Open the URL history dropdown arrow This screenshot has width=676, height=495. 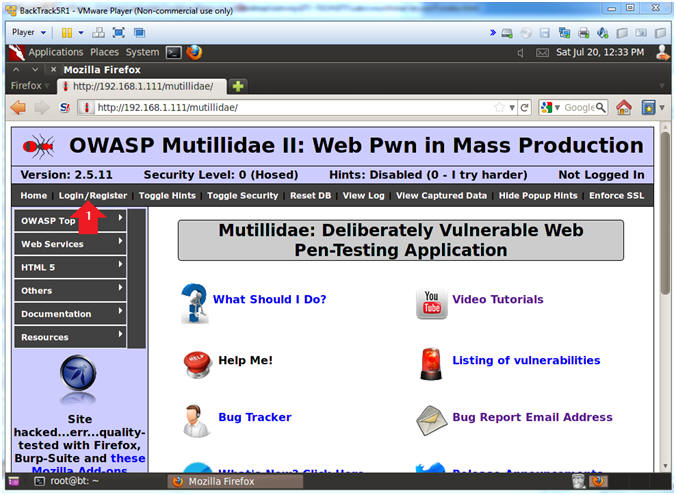point(512,107)
